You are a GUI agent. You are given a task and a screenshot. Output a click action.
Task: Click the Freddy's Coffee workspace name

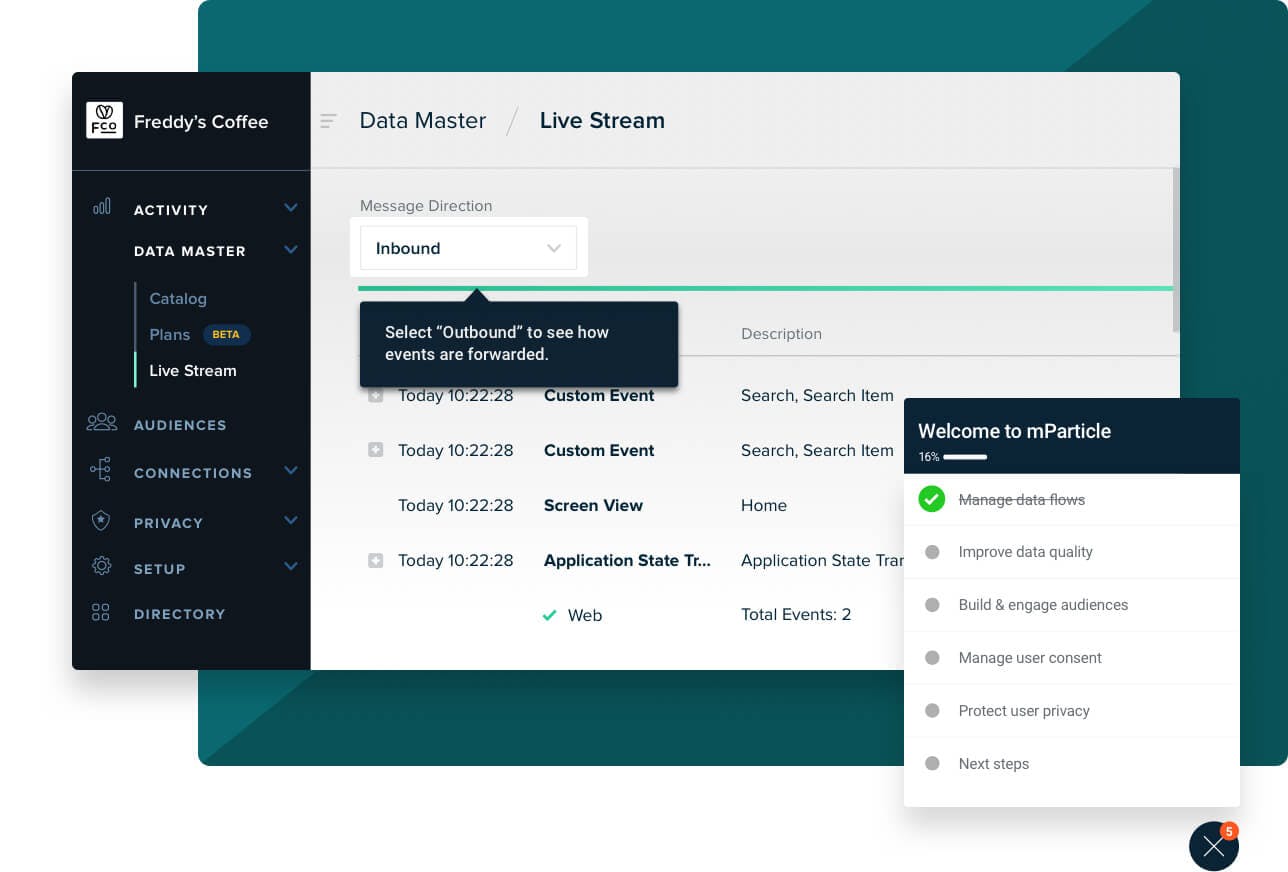[201, 122]
